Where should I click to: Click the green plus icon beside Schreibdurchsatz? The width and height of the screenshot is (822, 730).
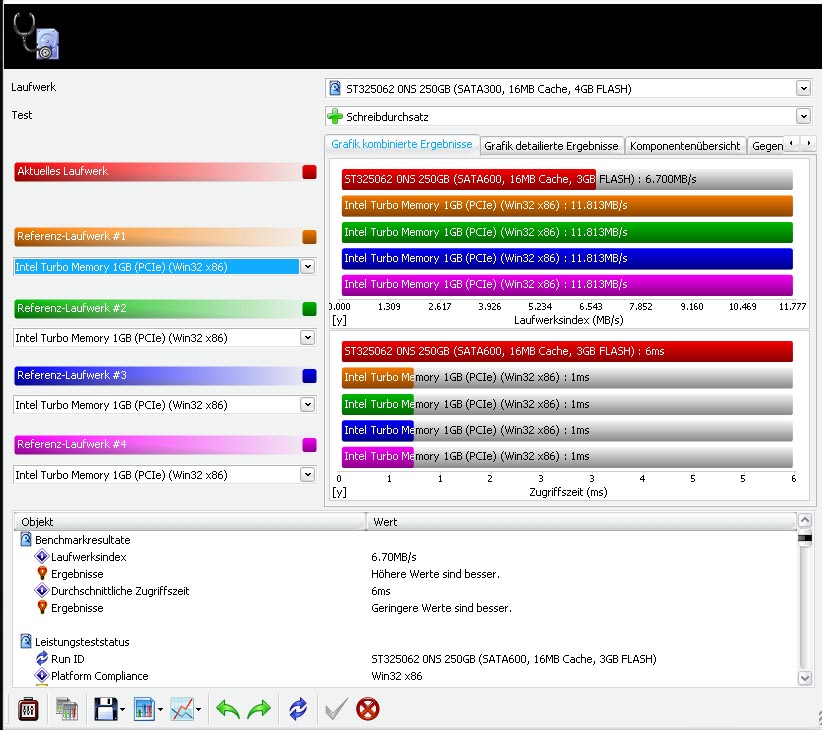point(334,116)
